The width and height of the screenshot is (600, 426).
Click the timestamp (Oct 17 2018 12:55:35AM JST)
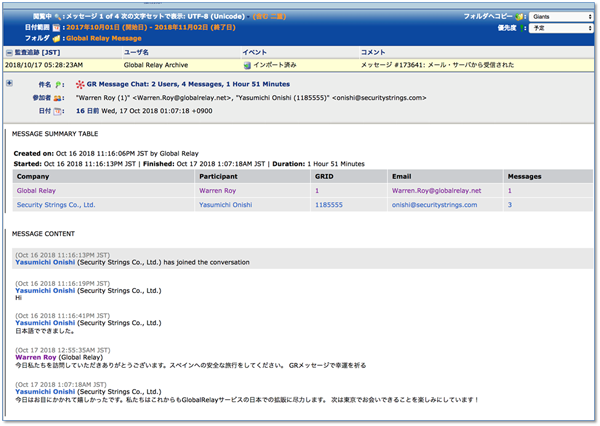pyautogui.click(x=63, y=350)
